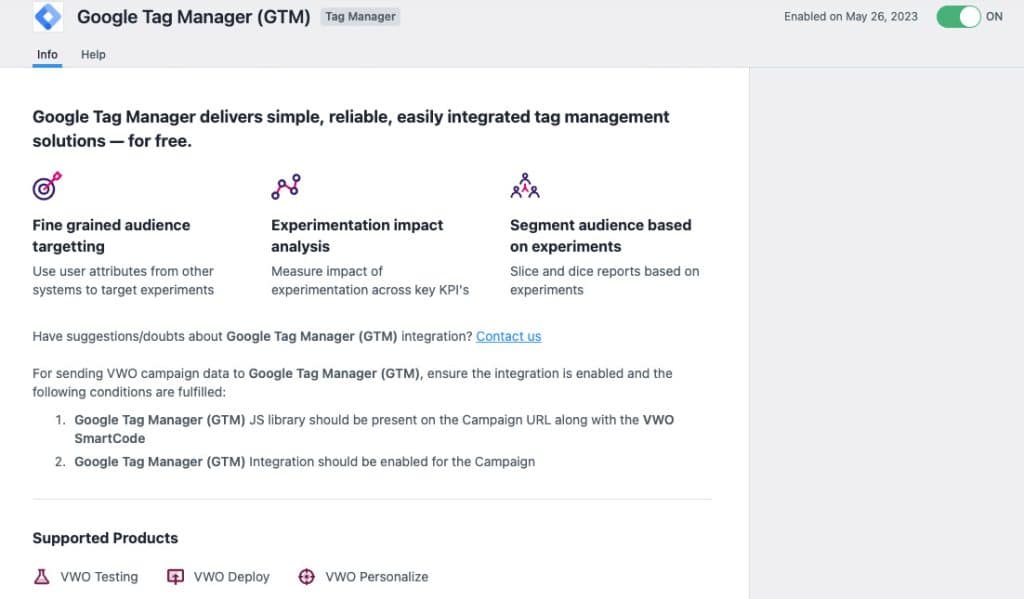Click the segment audience based on experiments icon

pos(524,184)
